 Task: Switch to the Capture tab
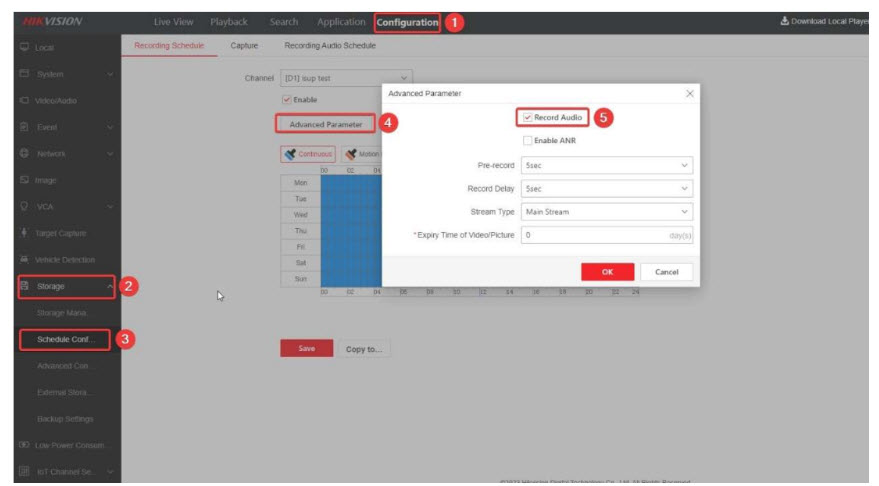click(244, 45)
